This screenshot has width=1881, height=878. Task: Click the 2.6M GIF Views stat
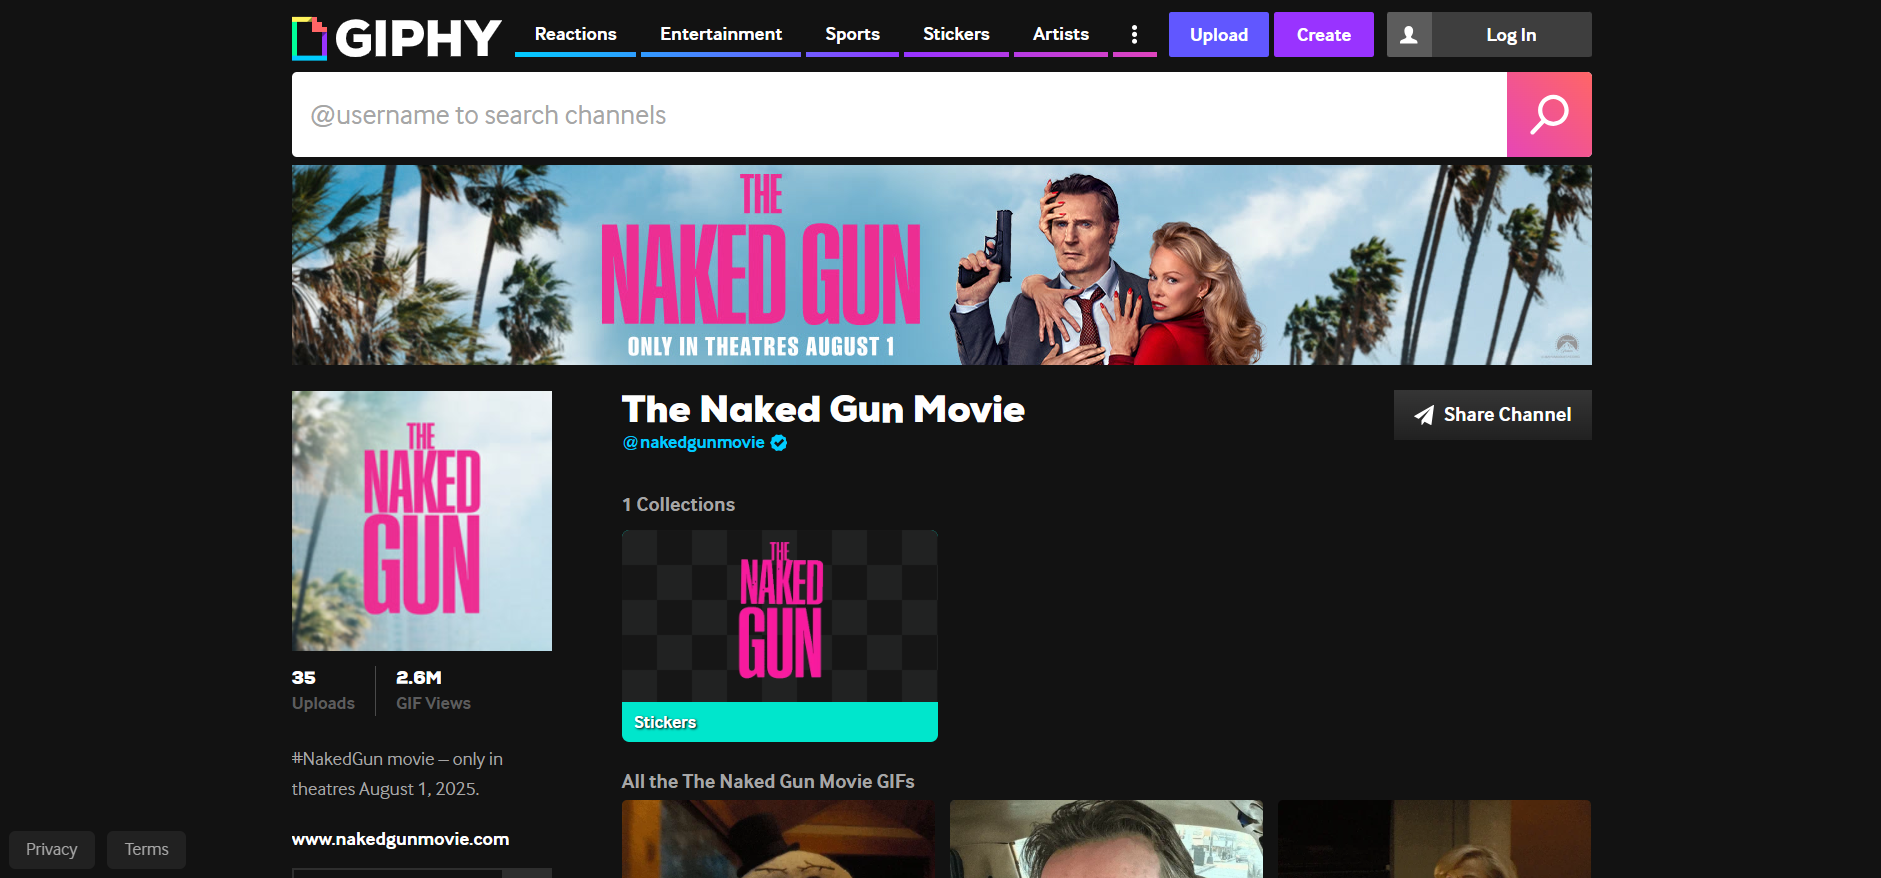(x=433, y=690)
